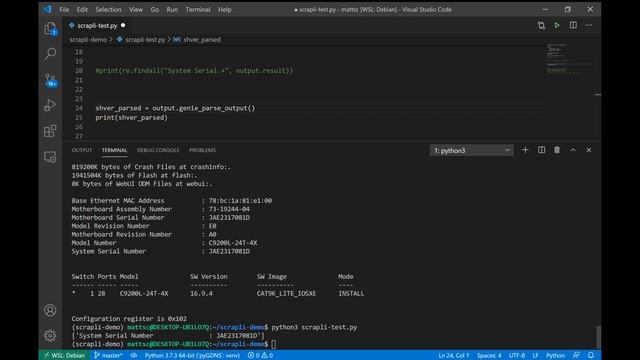Open the File menu

click(x=64, y=9)
